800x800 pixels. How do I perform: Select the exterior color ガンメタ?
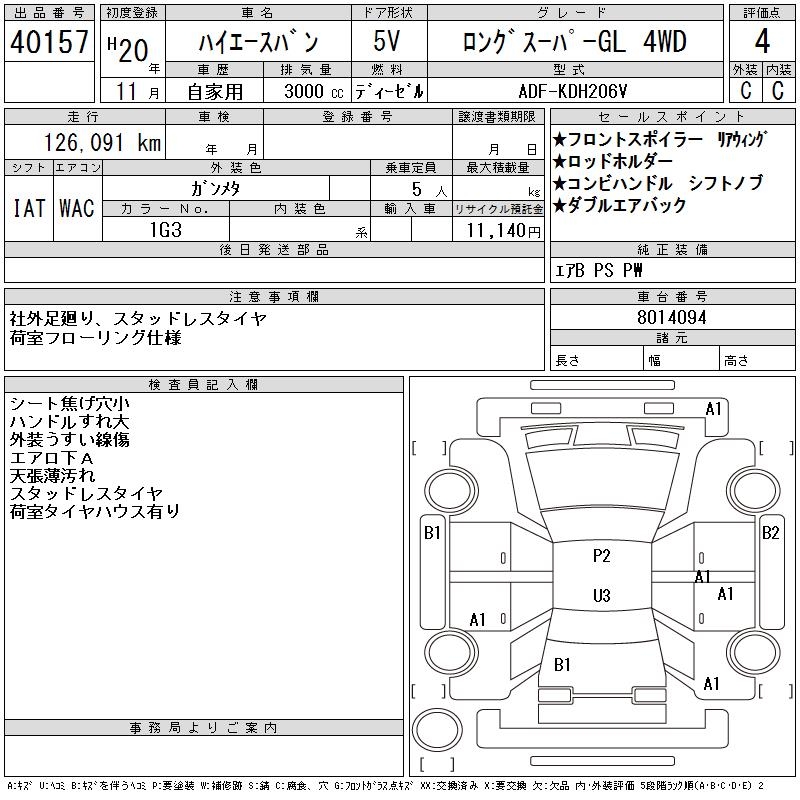pos(216,189)
